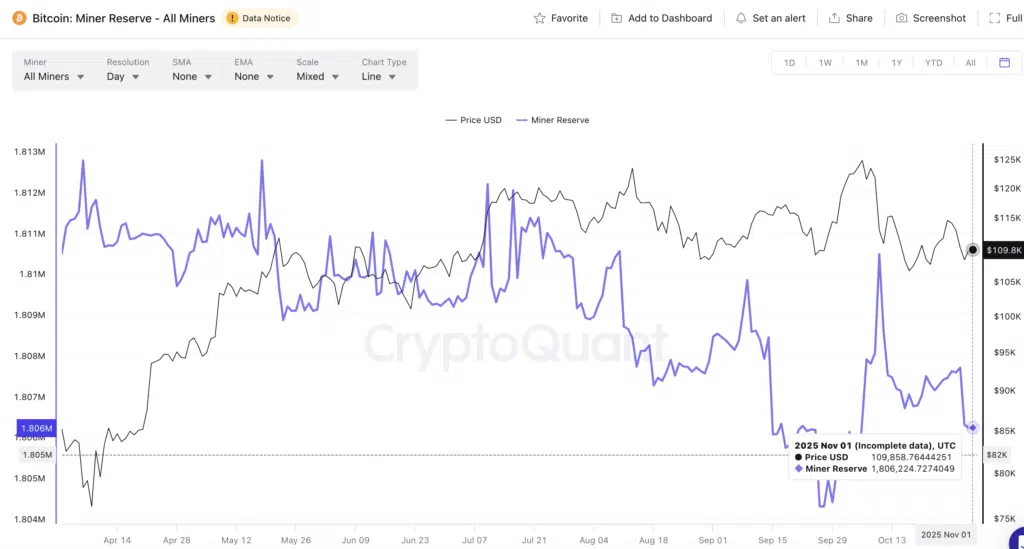Click the $109.8K current price marker
The width and height of the screenshot is (1024, 549).
1003,251
